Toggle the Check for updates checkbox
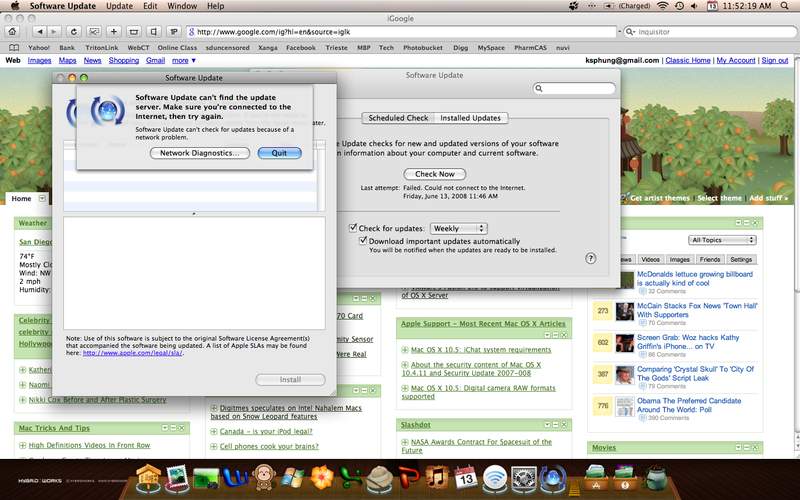 353,228
